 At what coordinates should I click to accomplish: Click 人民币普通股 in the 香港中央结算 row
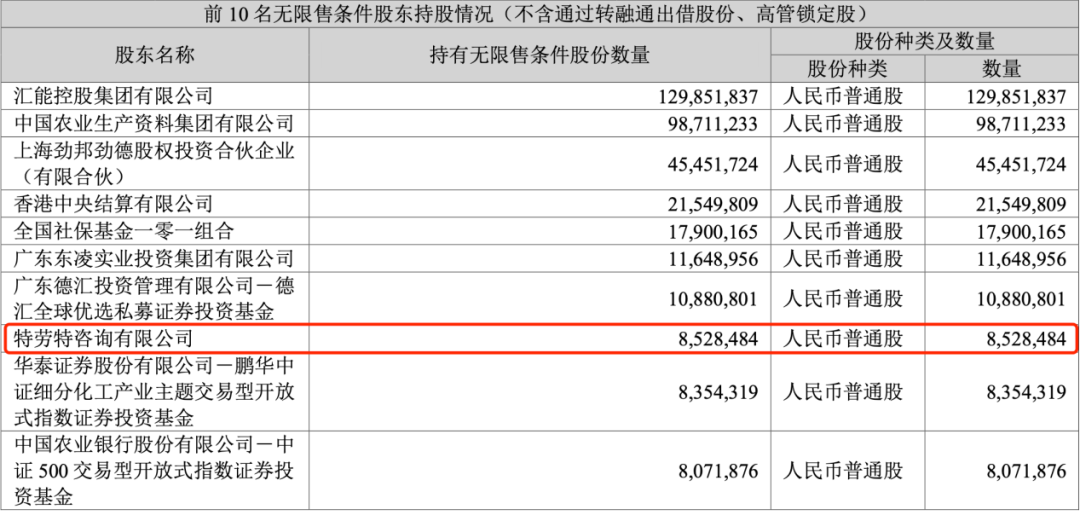click(842, 204)
